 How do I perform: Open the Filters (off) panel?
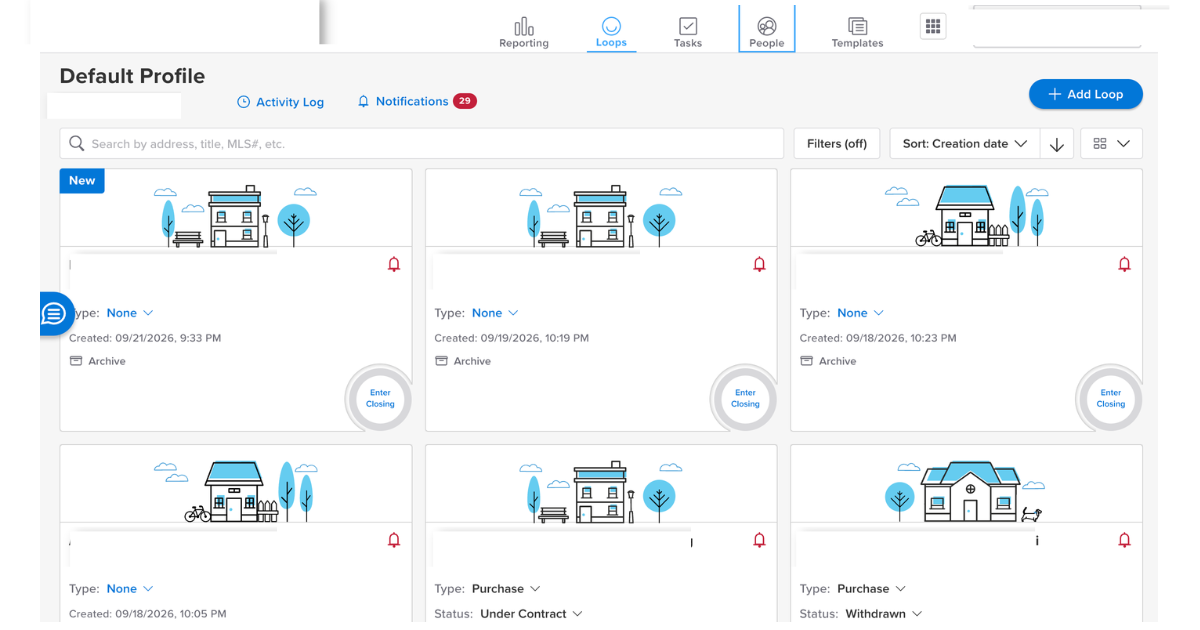[x=837, y=144]
